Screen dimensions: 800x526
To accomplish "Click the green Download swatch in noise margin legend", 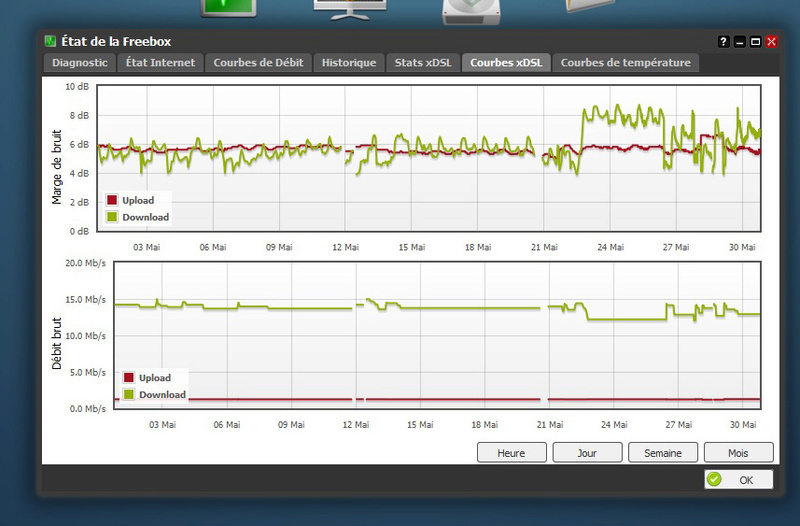I will click(x=112, y=217).
